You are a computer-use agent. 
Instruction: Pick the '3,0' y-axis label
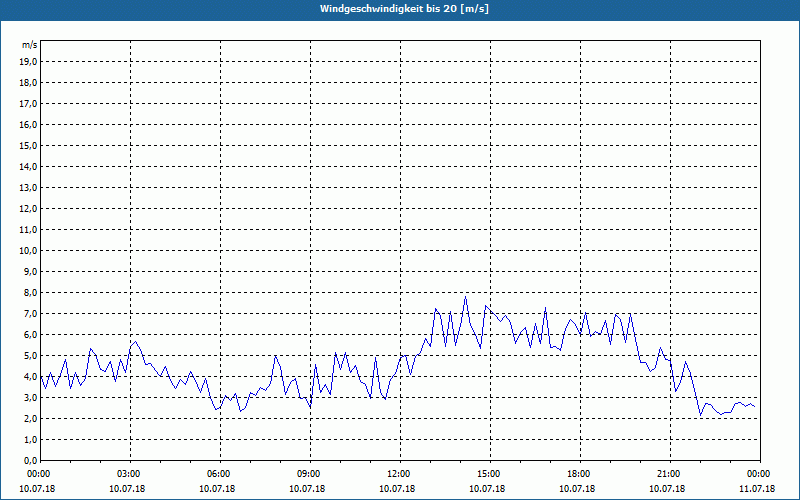click(30, 397)
